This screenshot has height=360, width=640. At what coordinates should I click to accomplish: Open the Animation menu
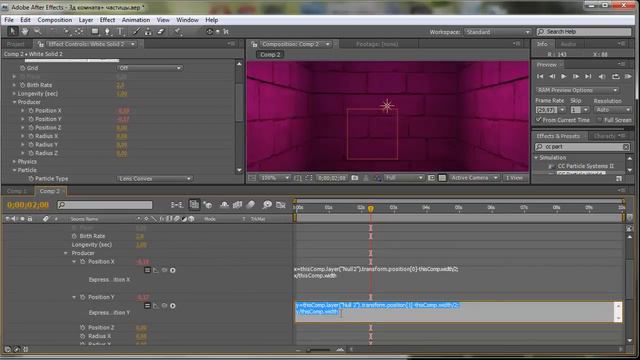click(136, 20)
